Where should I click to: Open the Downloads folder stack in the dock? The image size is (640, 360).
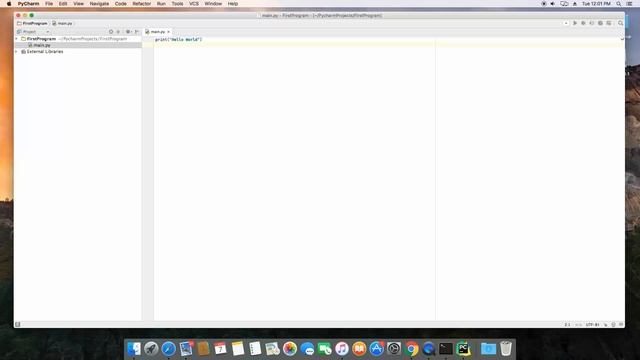(x=488, y=349)
